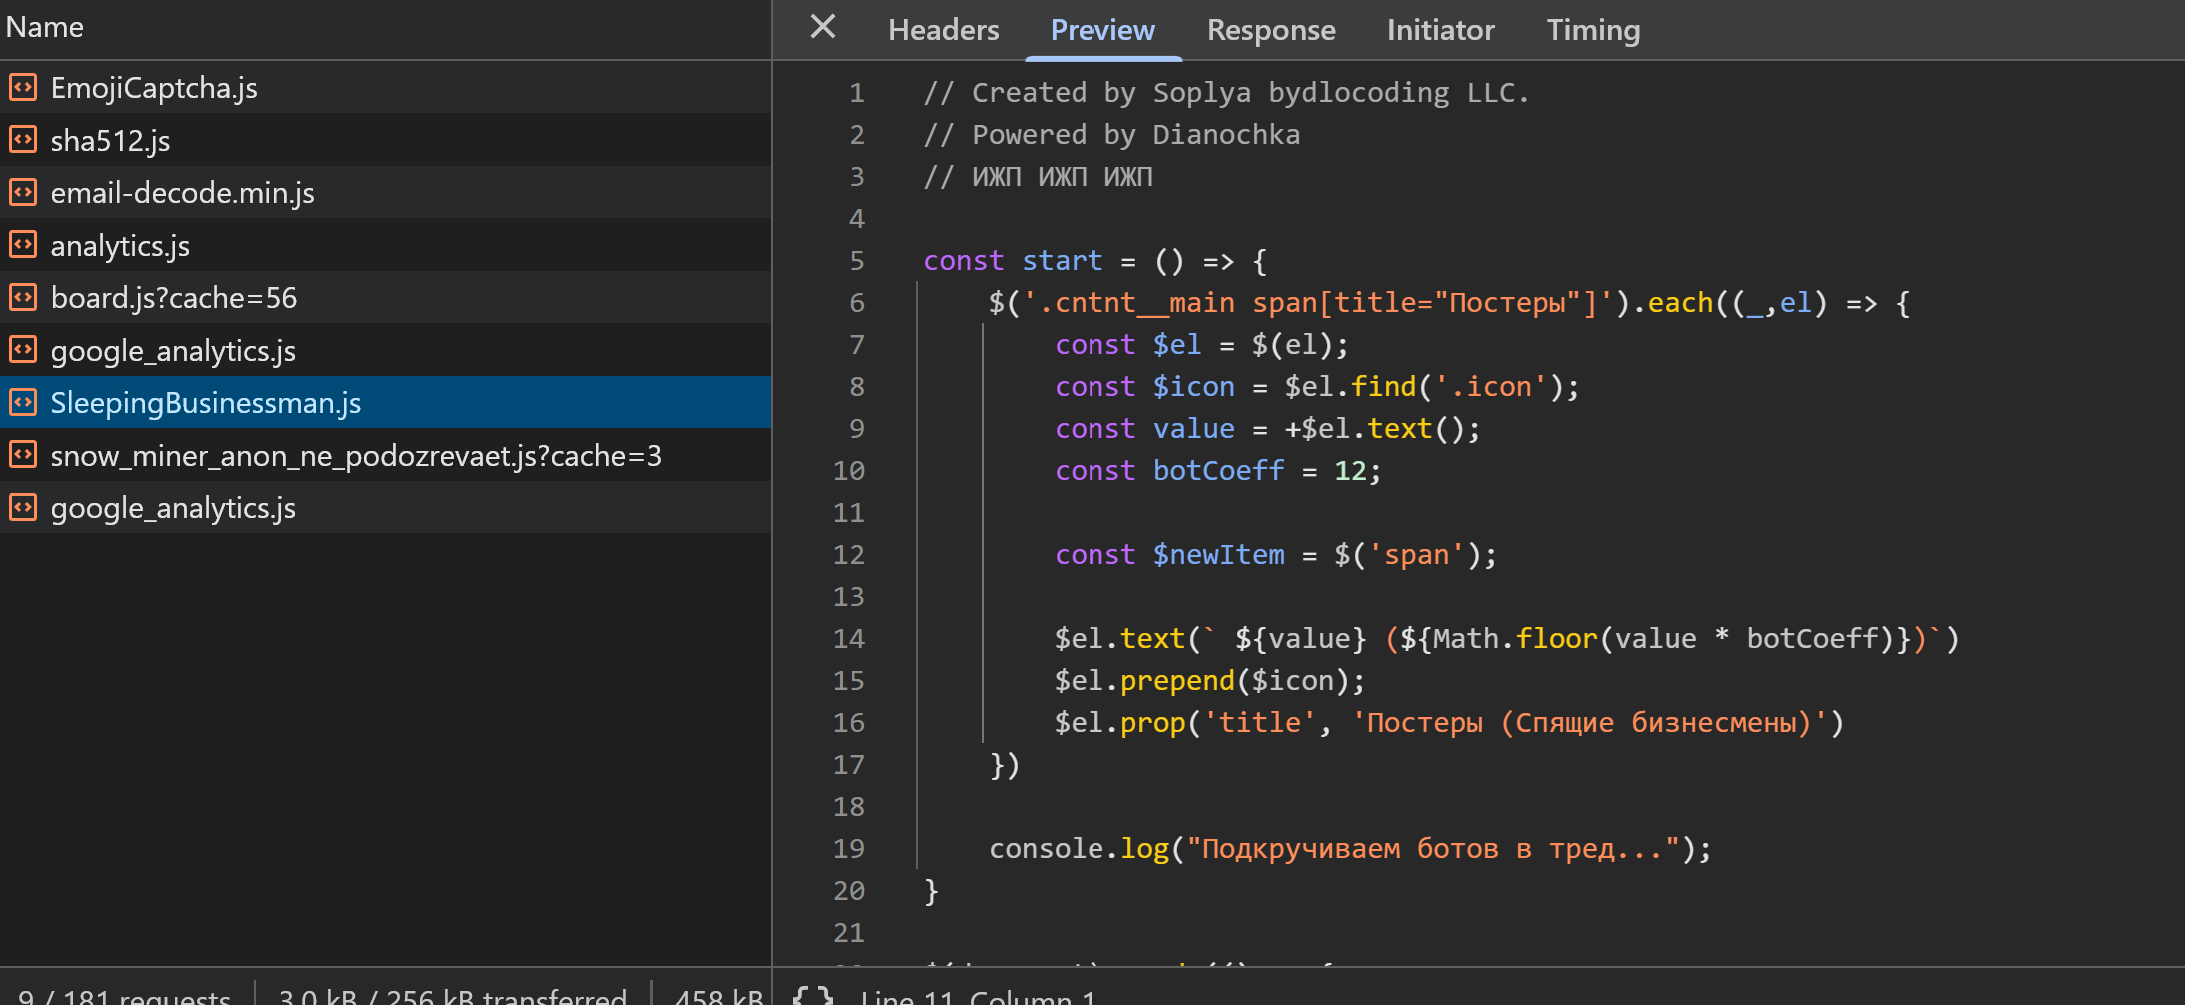Click the script icon next to EmojiCaptcha.js
Screen dimensions: 2185x1005
23,88
